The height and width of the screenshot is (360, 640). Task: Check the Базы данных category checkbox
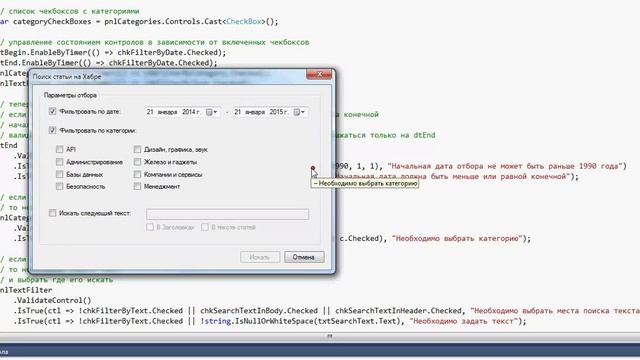point(60,174)
